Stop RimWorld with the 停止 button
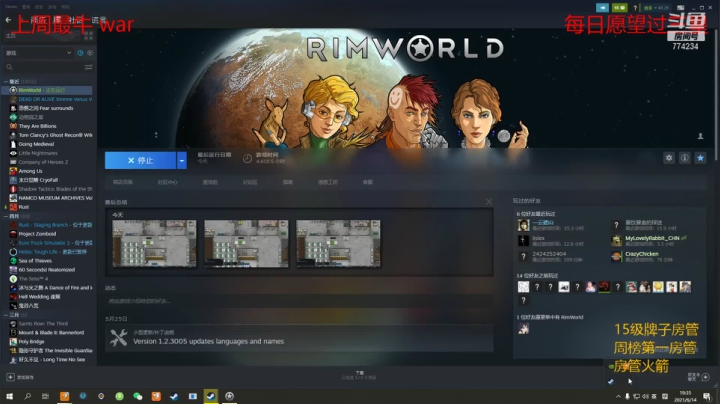This screenshot has height=404, width=720. (141, 160)
